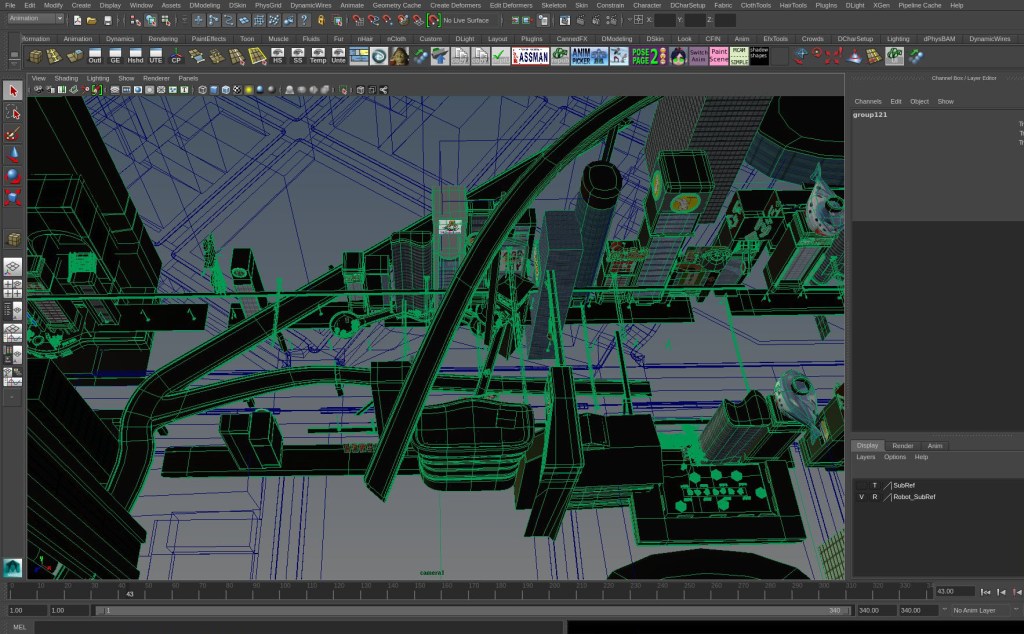Select the arrow Select tool in toolbox
1024x634 pixels.
(13, 91)
